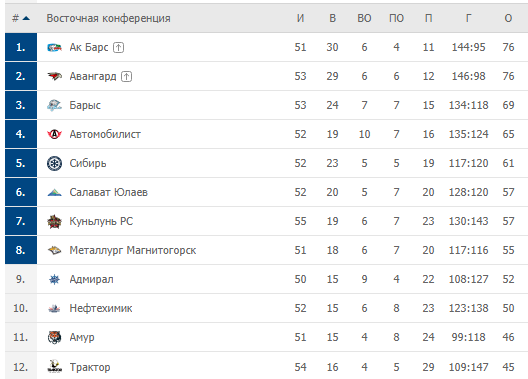Click the Барыс team logo

pos(54,105)
